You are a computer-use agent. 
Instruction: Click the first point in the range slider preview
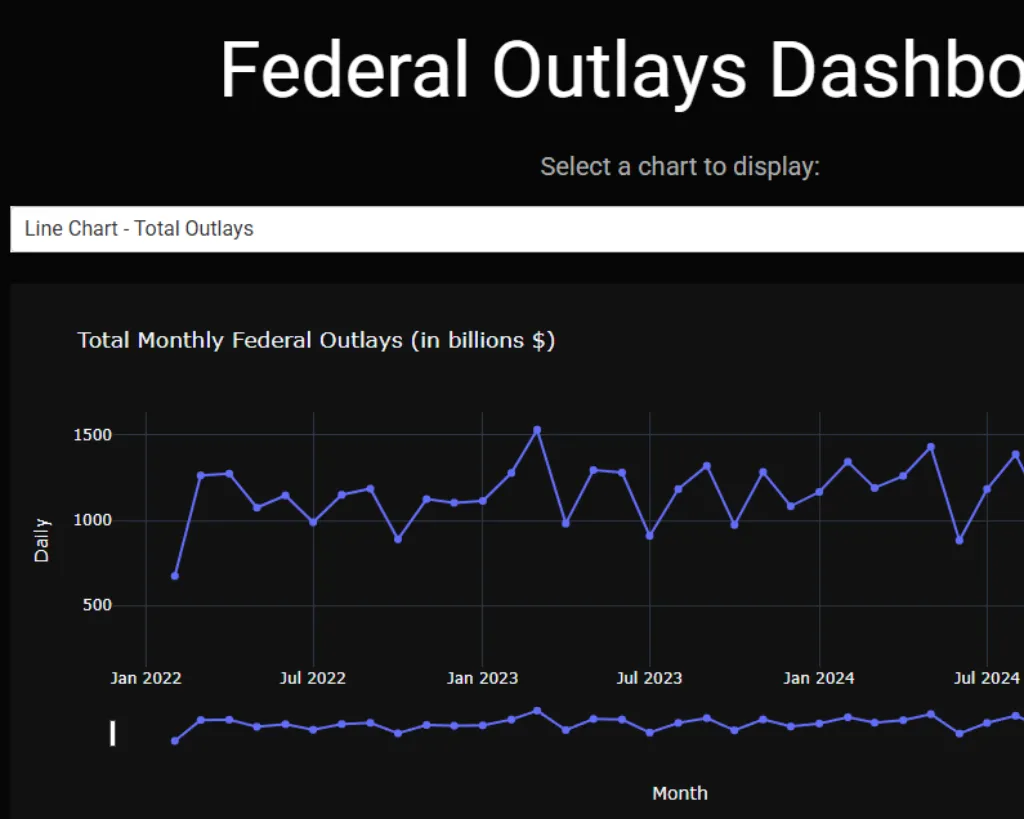(175, 741)
